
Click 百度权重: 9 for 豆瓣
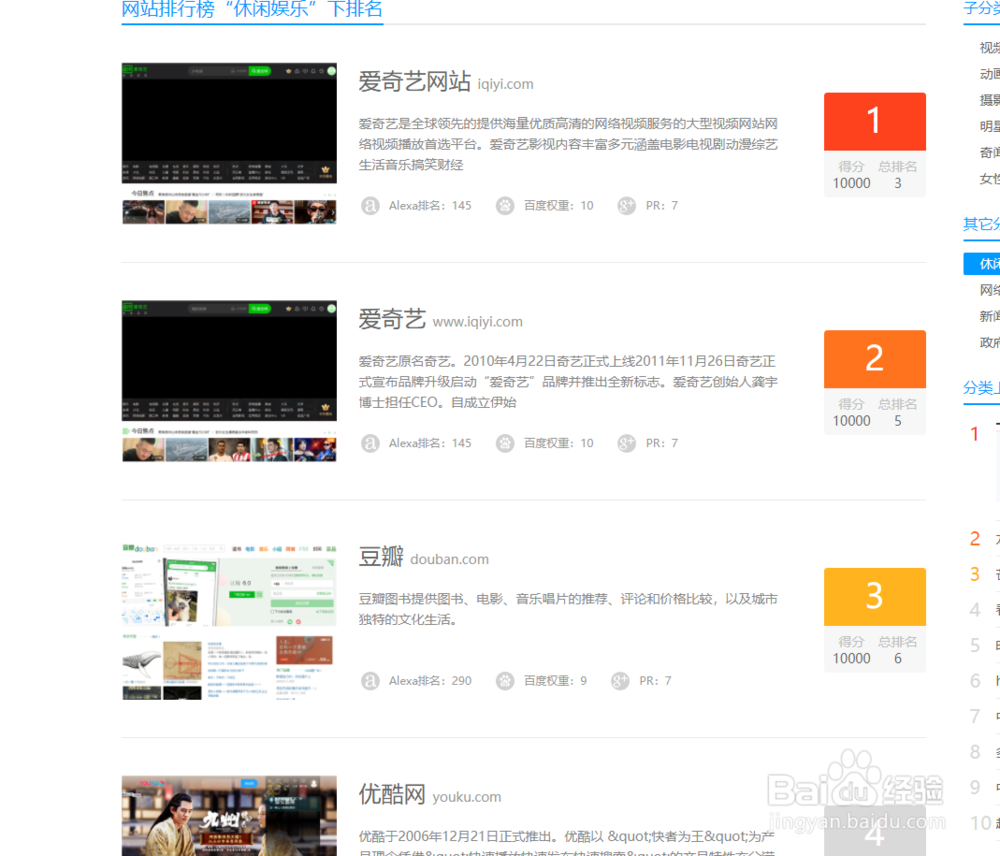point(555,681)
